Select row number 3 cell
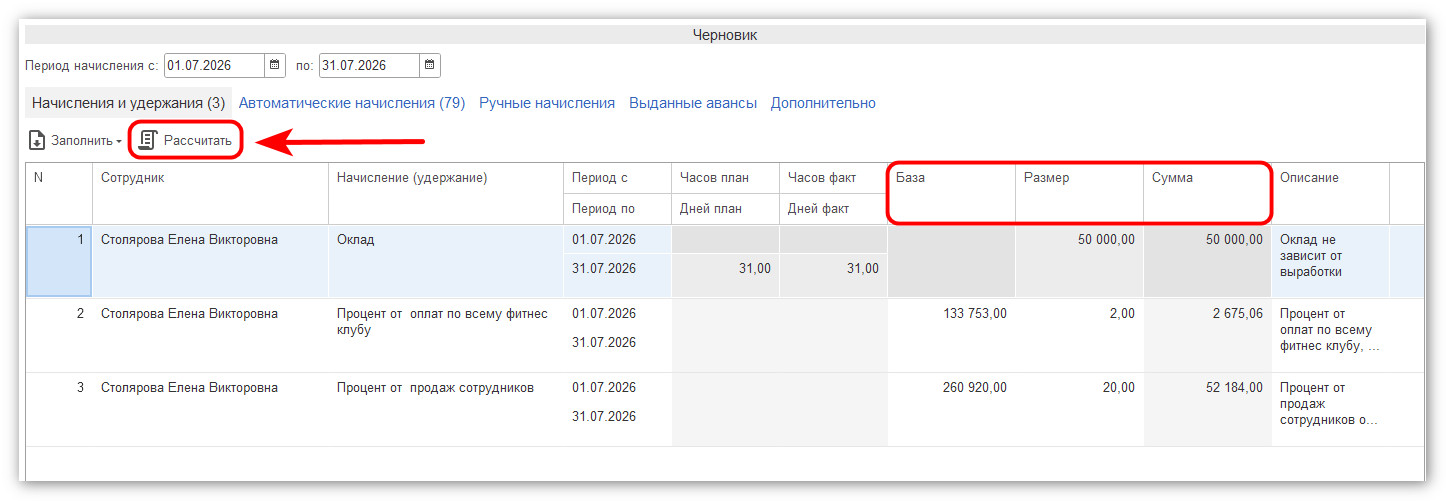1446x501 pixels. (x=59, y=409)
